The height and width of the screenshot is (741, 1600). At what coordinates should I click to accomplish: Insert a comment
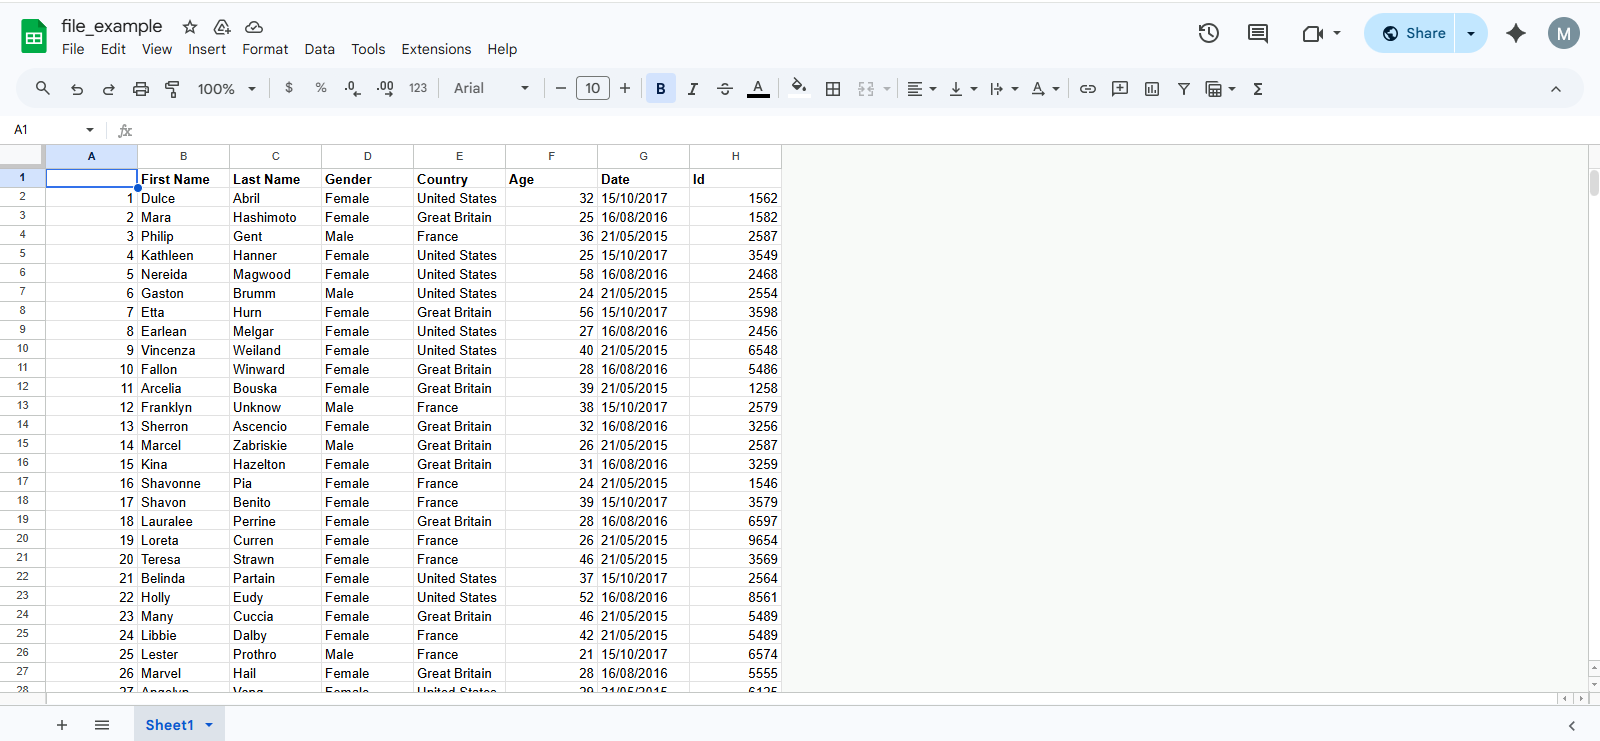pyautogui.click(x=1120, y=89)
